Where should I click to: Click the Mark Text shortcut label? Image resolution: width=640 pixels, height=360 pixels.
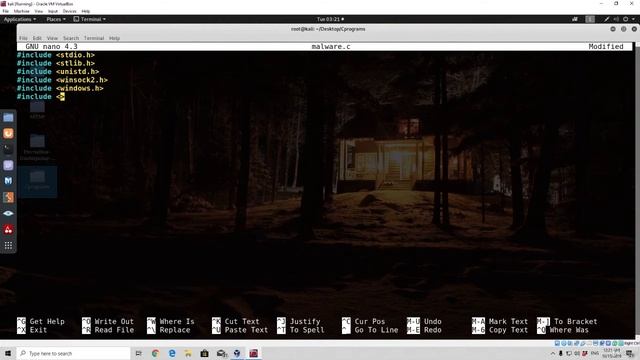pyautogui.click(x=508, y=322)
